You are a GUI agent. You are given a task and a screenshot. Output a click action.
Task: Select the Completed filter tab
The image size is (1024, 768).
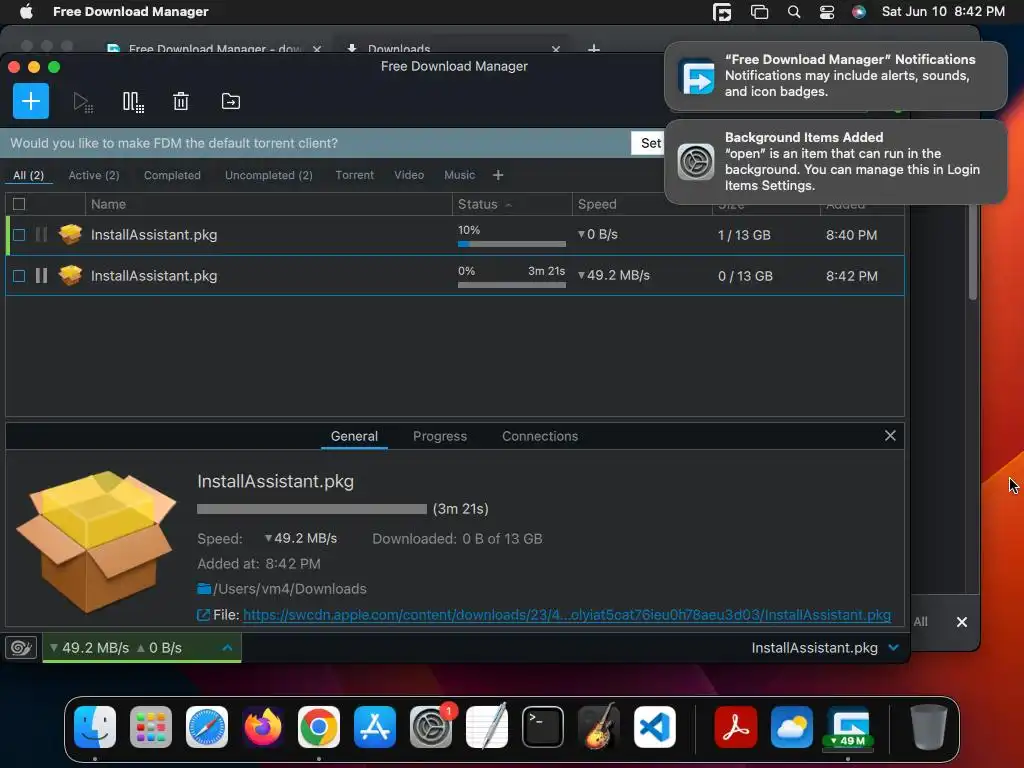point(172,175)
